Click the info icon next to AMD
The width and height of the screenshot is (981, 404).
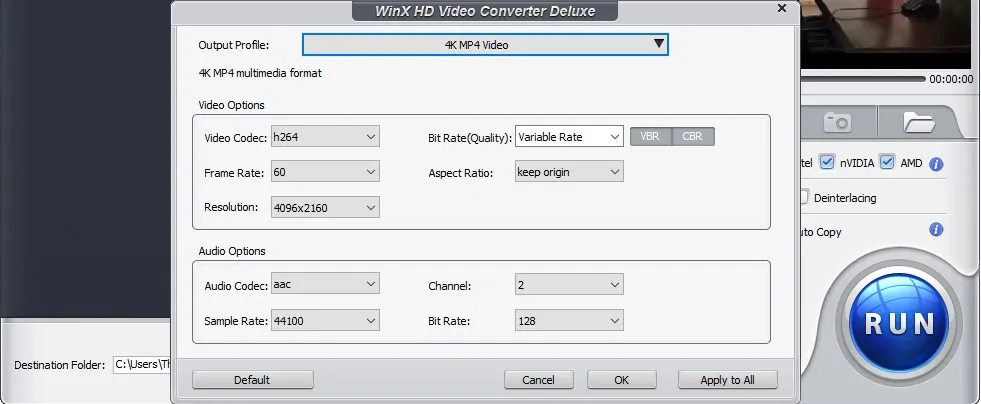click(936, 164)
